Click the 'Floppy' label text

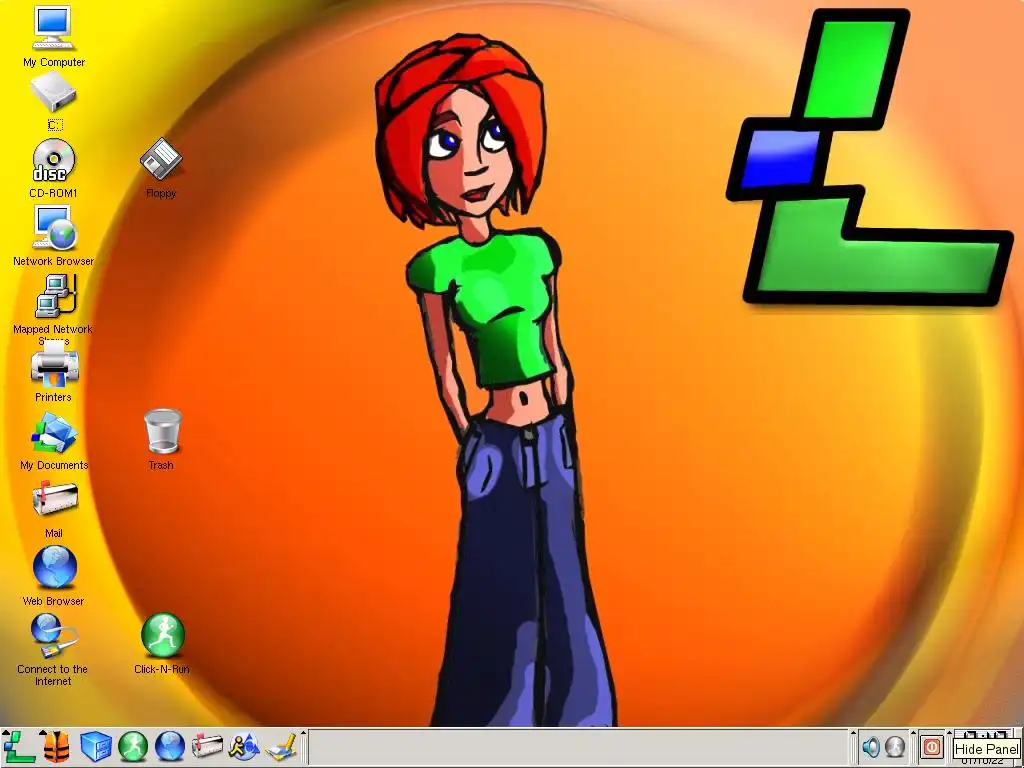[161, 193]
